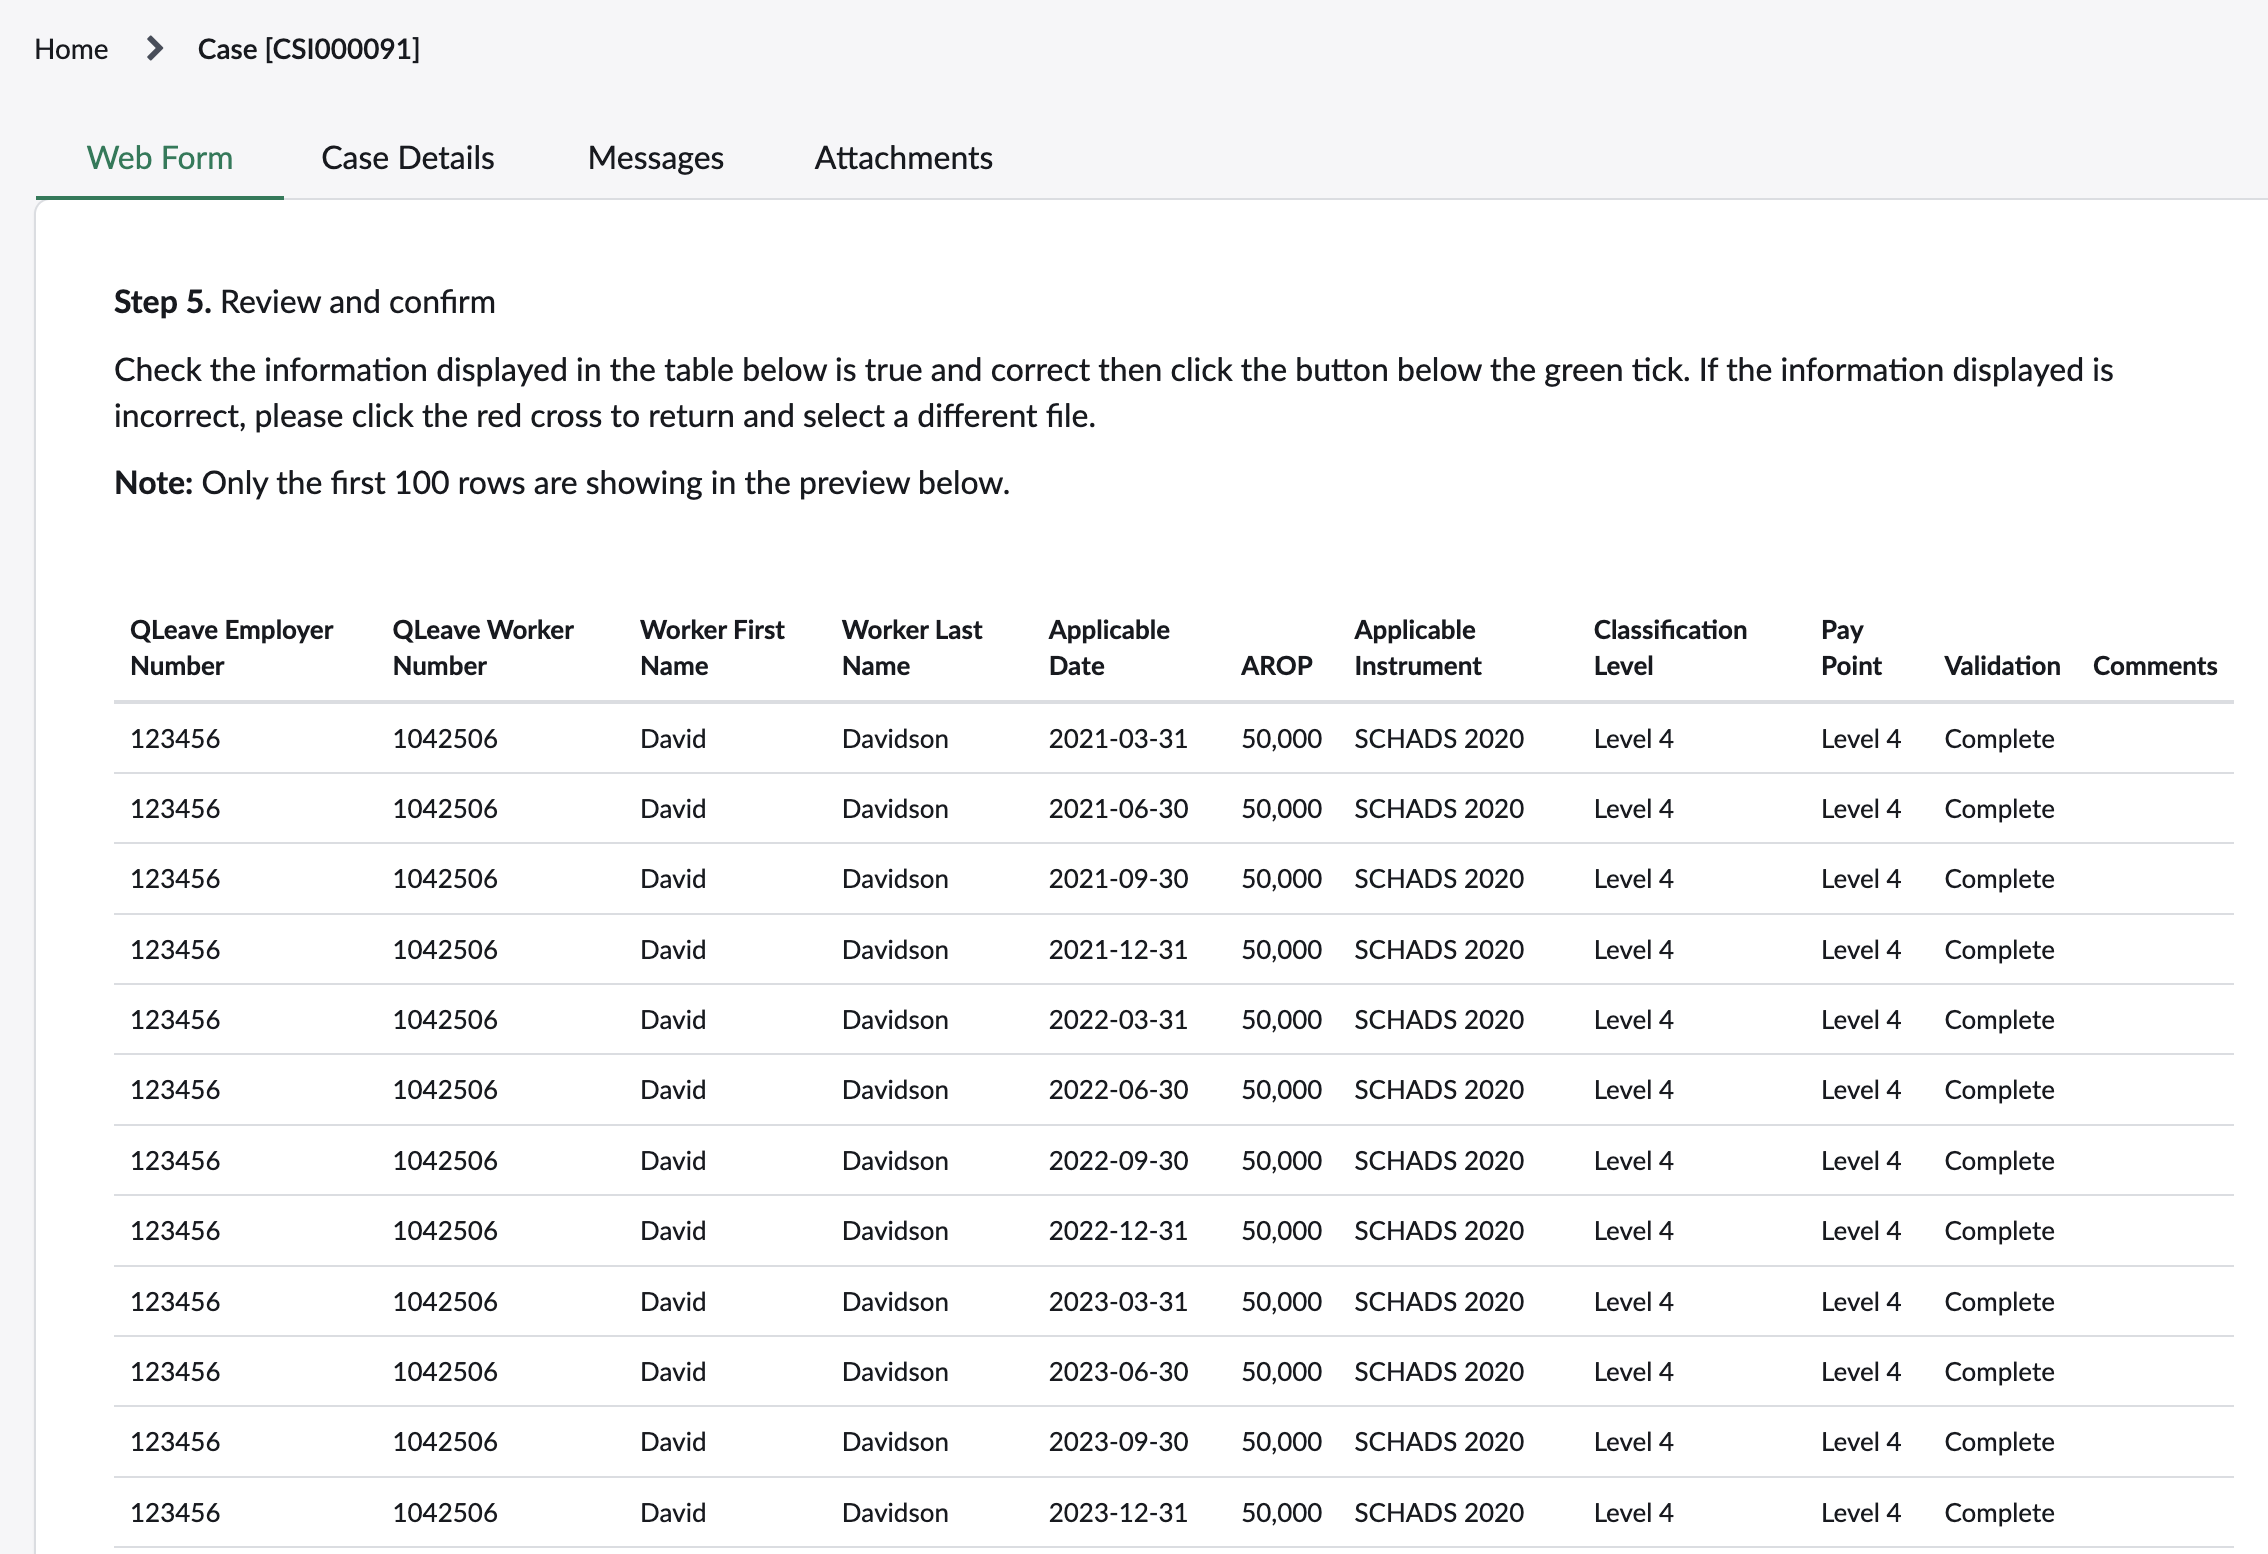Select date cell 2023-12-31
2268x1554 pixels.
[1118, 1512]
